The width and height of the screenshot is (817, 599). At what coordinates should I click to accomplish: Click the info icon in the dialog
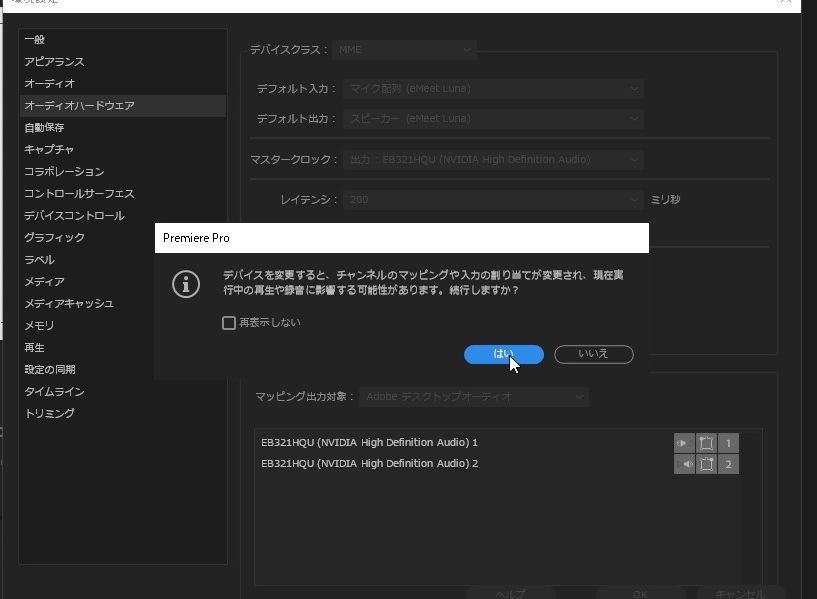pos(186,283)
